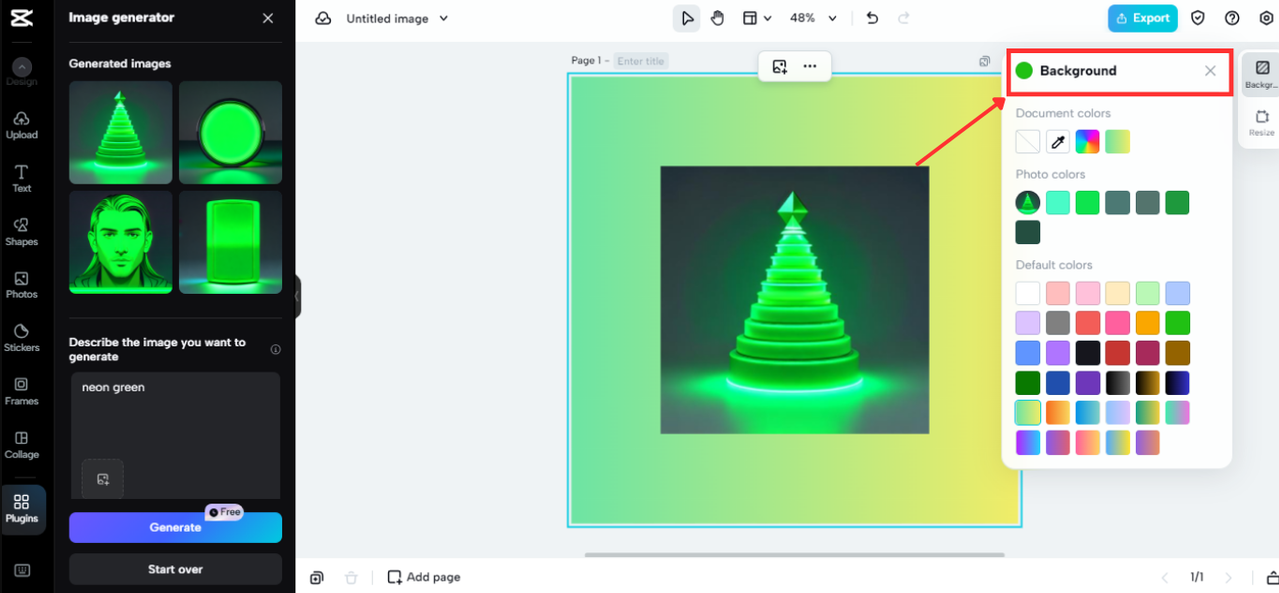This screenshot has width=1279, height=593.
Task: Open the help question mark icon
Action: [x=1232, y=18]
